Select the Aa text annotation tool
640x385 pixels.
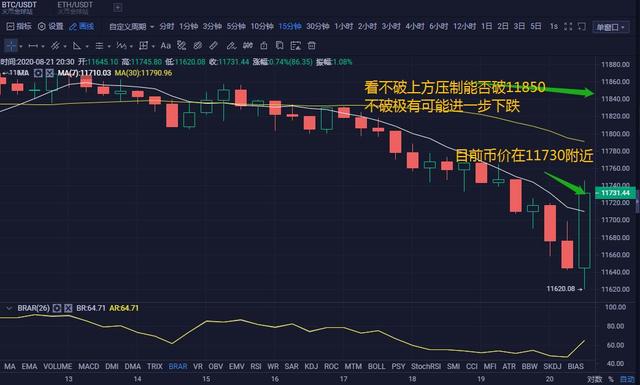(x=165, y=46)
